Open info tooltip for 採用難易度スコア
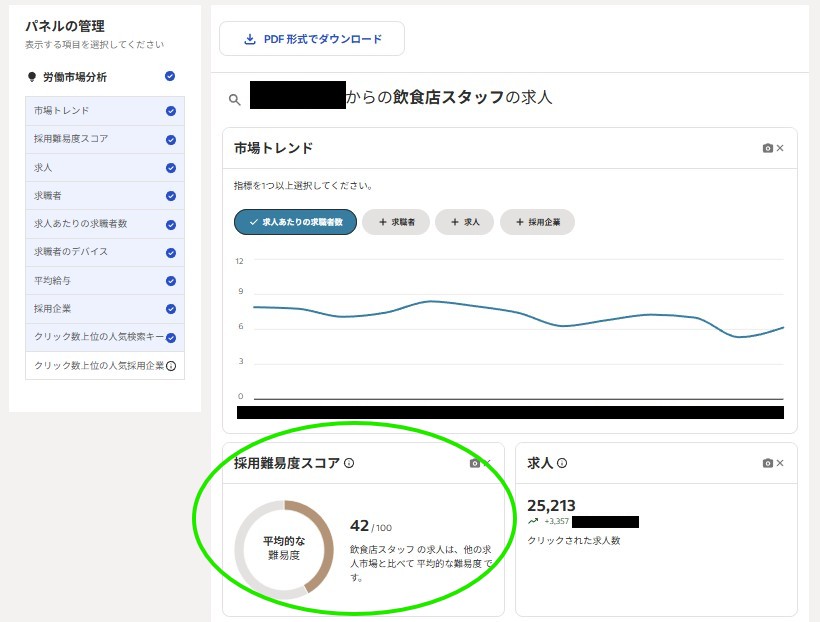The image size is (820, 622). [349, 463]
